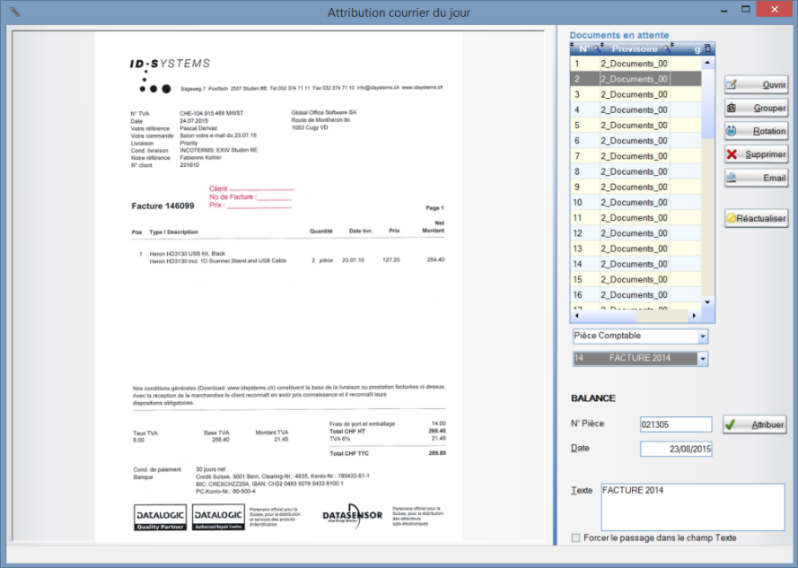Select document row 1

pyautogui.click(x=636, y=64)
